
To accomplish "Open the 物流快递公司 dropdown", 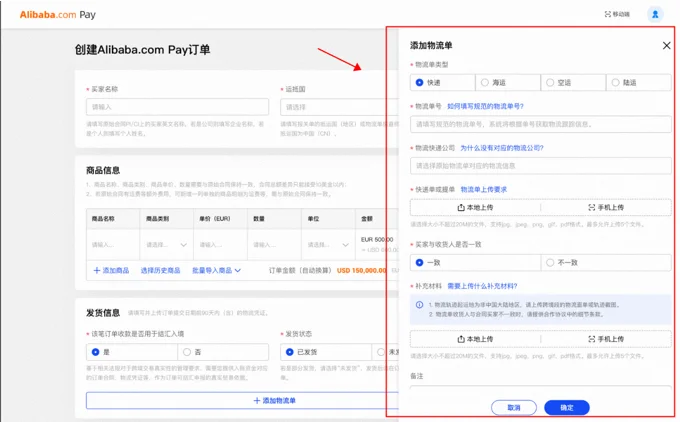I will pos(540,166).
